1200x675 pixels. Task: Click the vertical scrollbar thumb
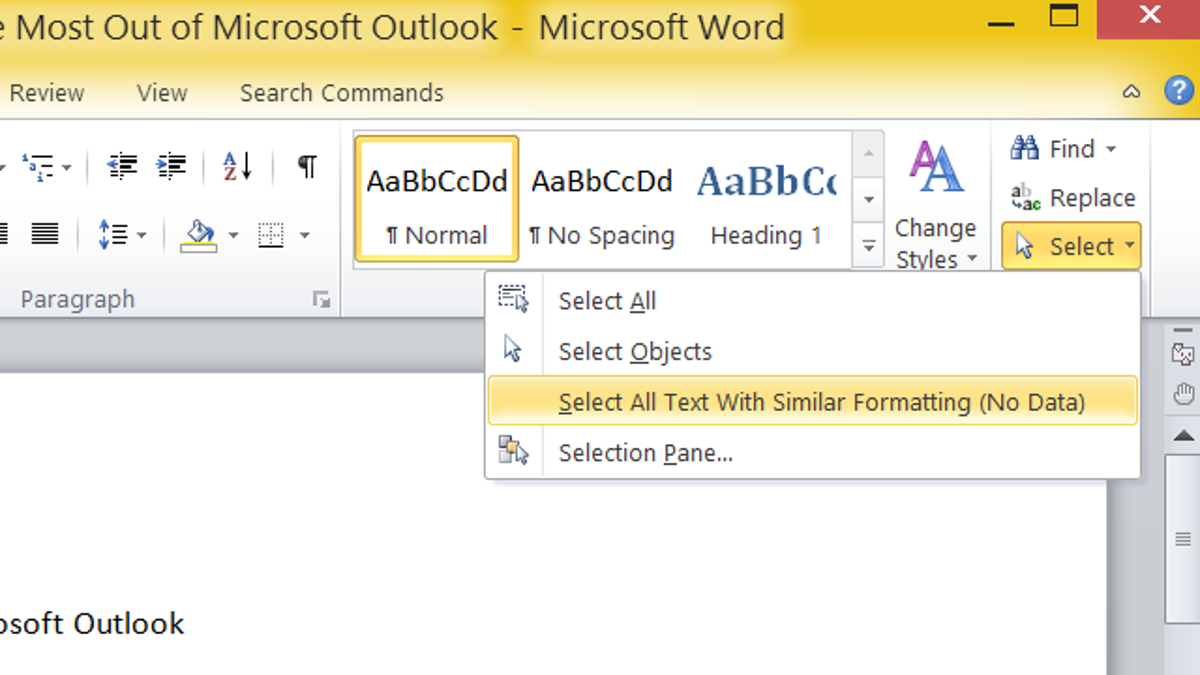[1185, 540]
